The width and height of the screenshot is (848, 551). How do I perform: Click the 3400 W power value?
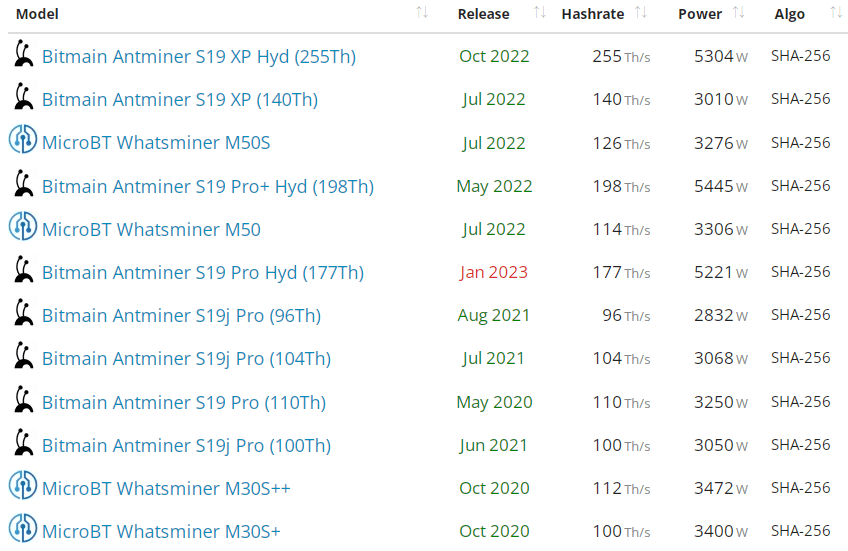click(721, 532)
